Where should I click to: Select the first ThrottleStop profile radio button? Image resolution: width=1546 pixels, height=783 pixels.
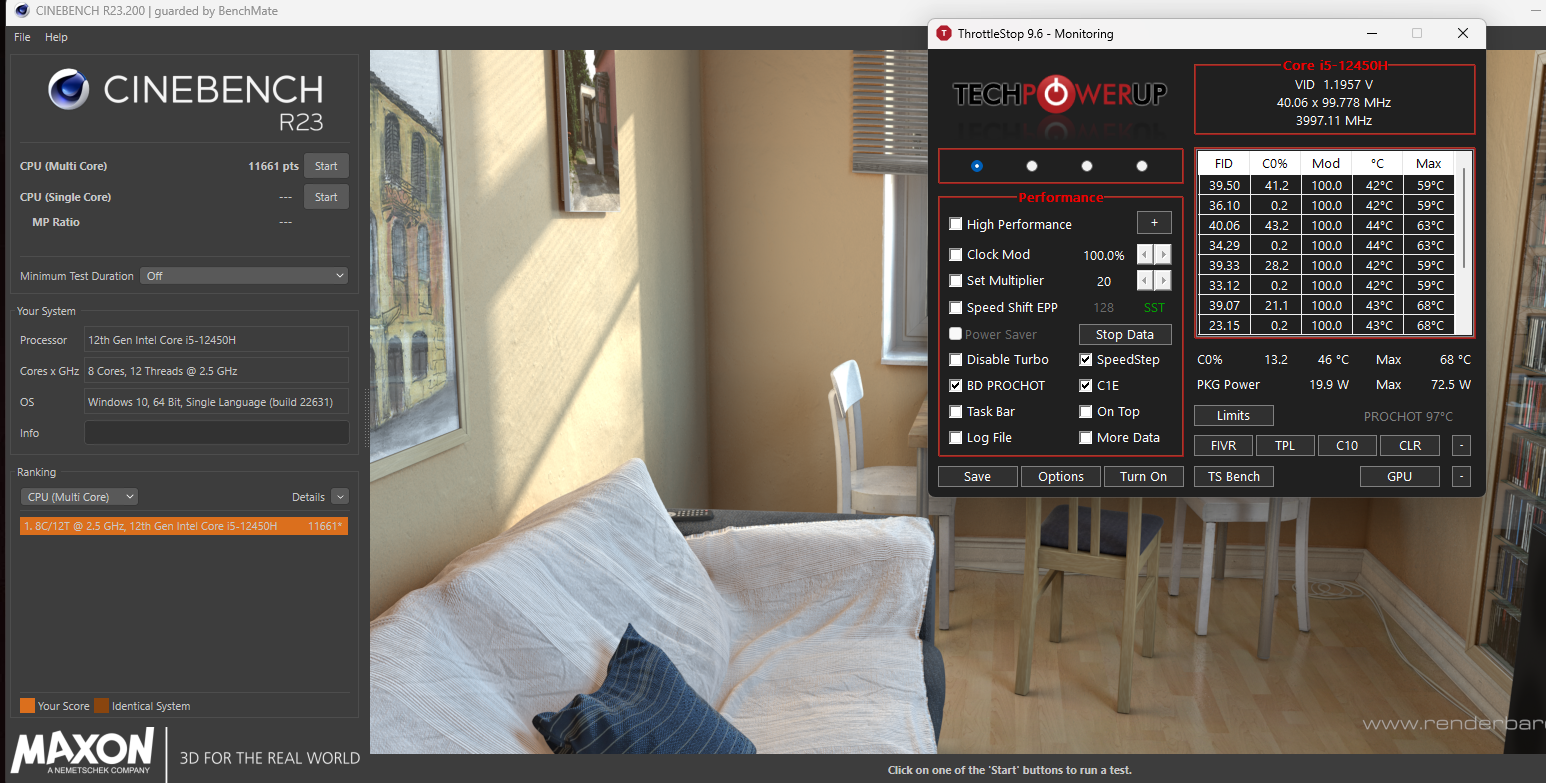coord(977,166)
